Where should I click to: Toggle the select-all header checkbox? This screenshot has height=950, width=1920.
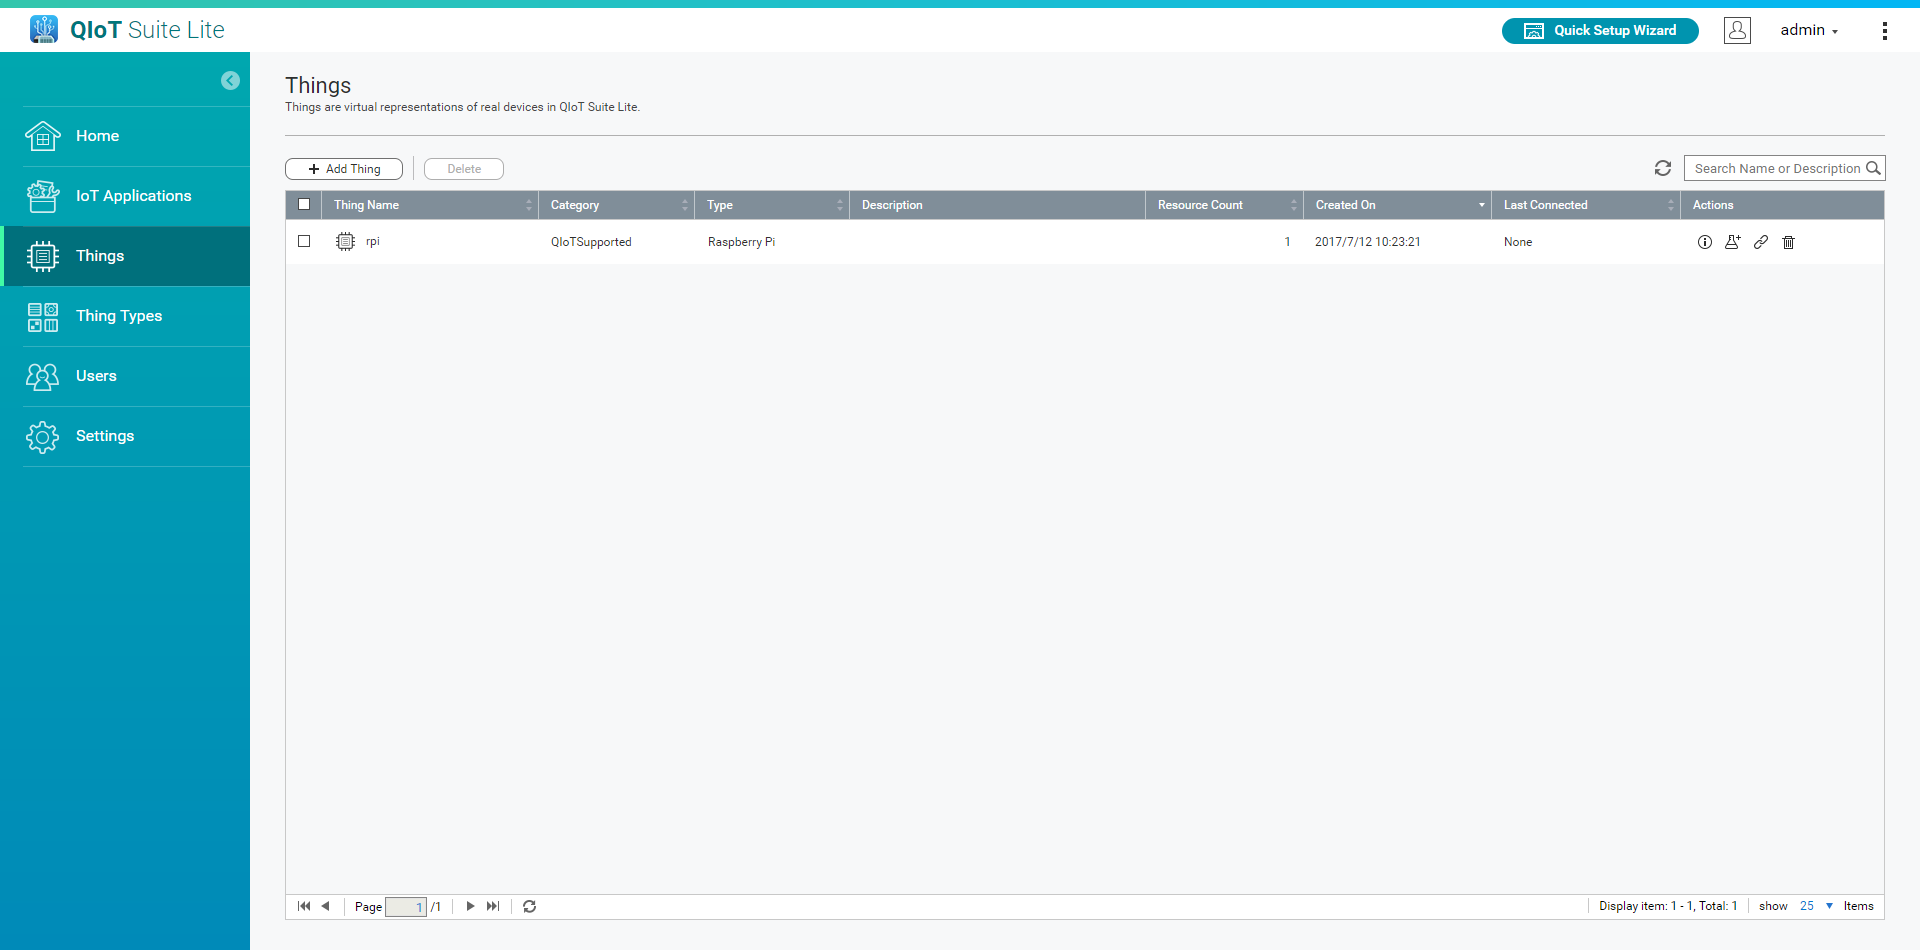point(304,204)
